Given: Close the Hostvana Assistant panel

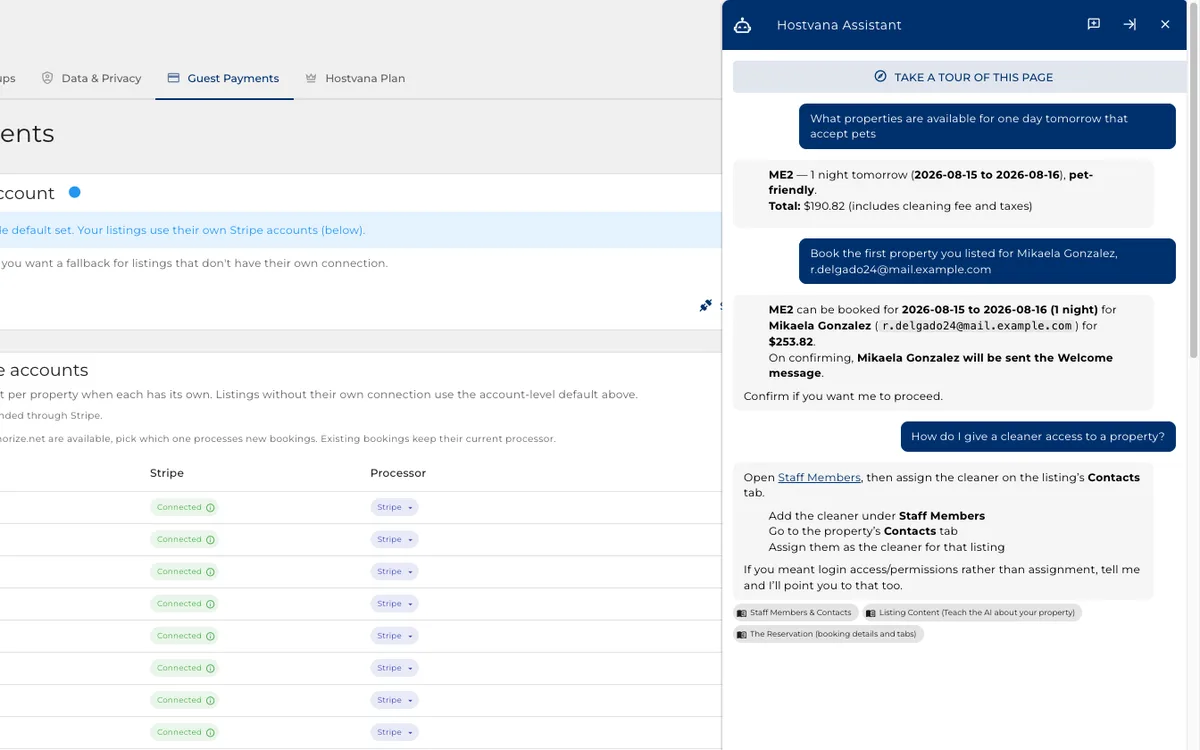Looking at the screenshot, I should 1165,24.
